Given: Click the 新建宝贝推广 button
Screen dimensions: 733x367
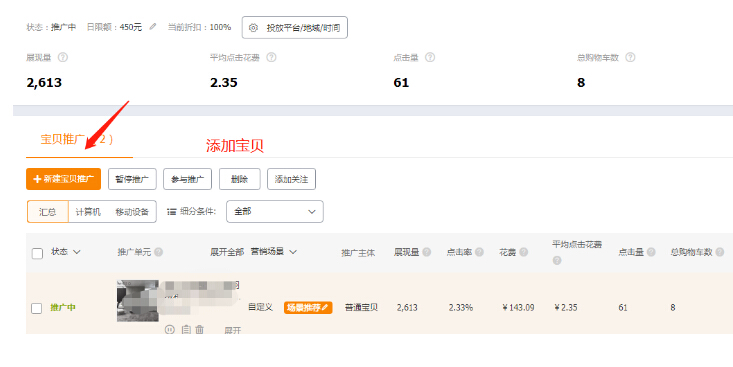Looking at the screenshot, I should pyautogui.click(x=64, y=179).
